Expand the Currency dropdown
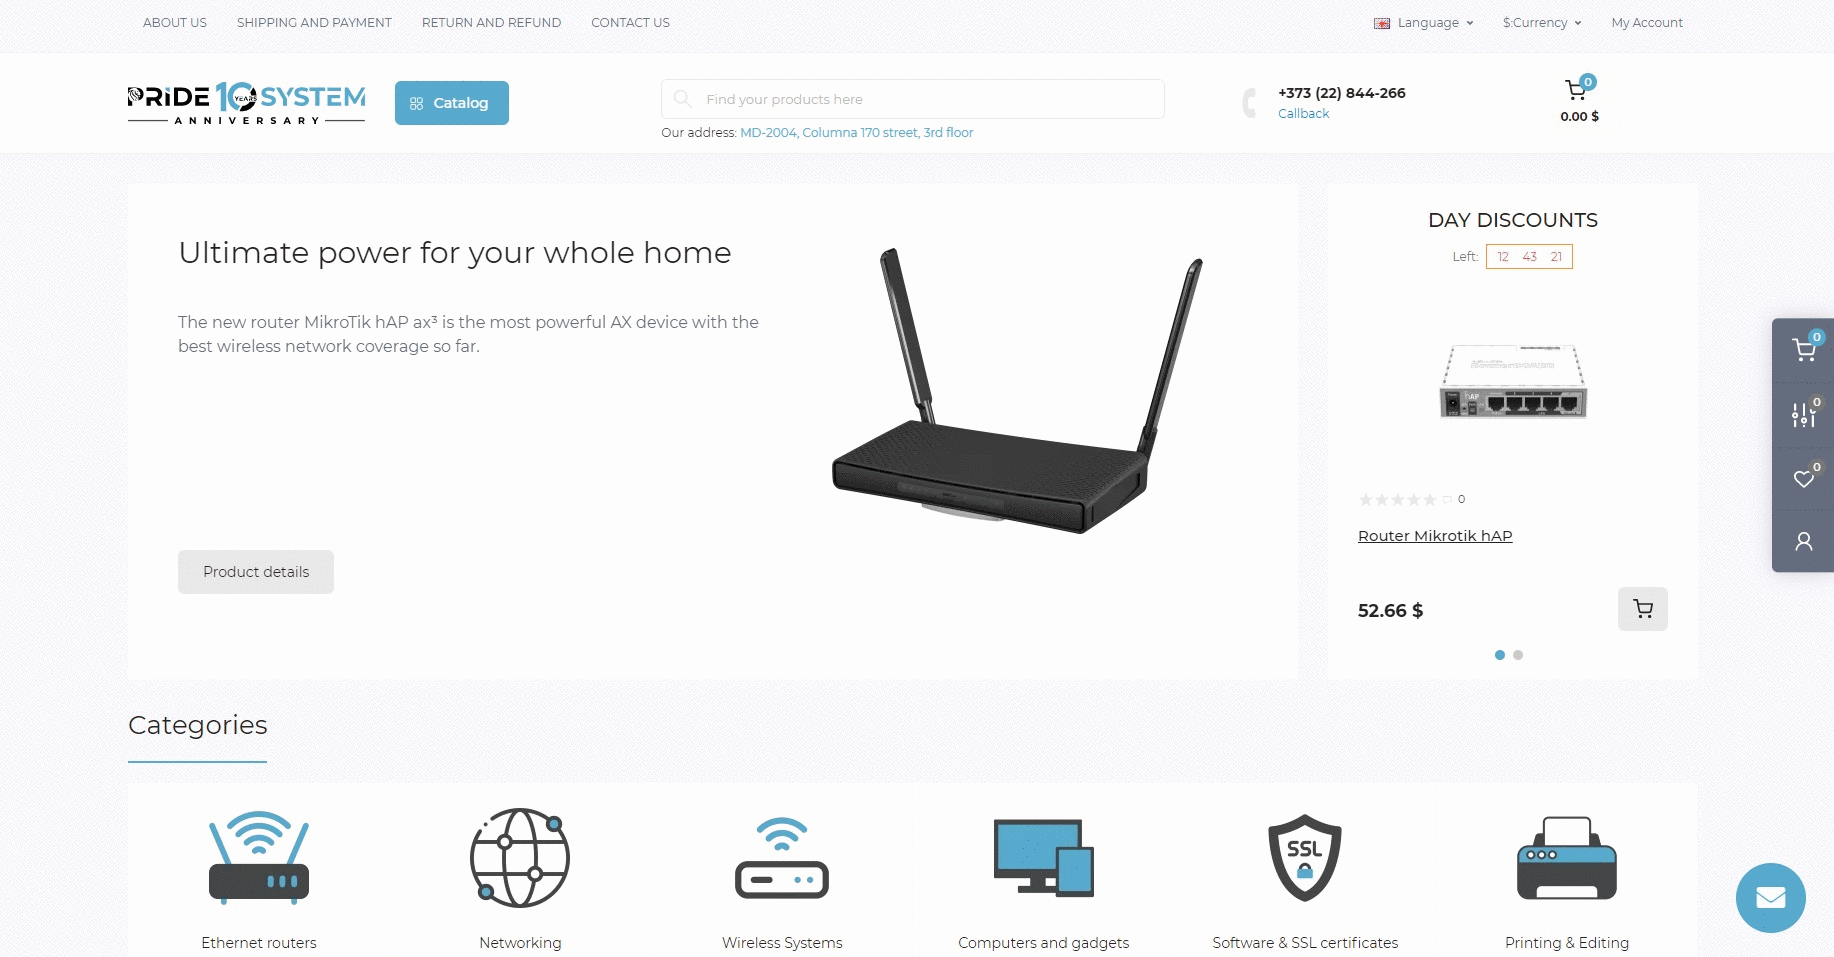Viewport: 1834px width, 957px height. 1542,23
